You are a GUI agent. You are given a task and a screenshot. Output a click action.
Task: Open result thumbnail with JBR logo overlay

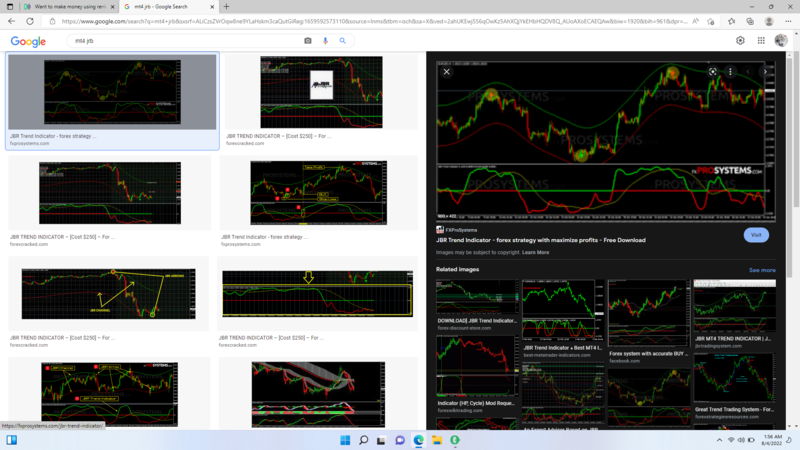[321, 92]
